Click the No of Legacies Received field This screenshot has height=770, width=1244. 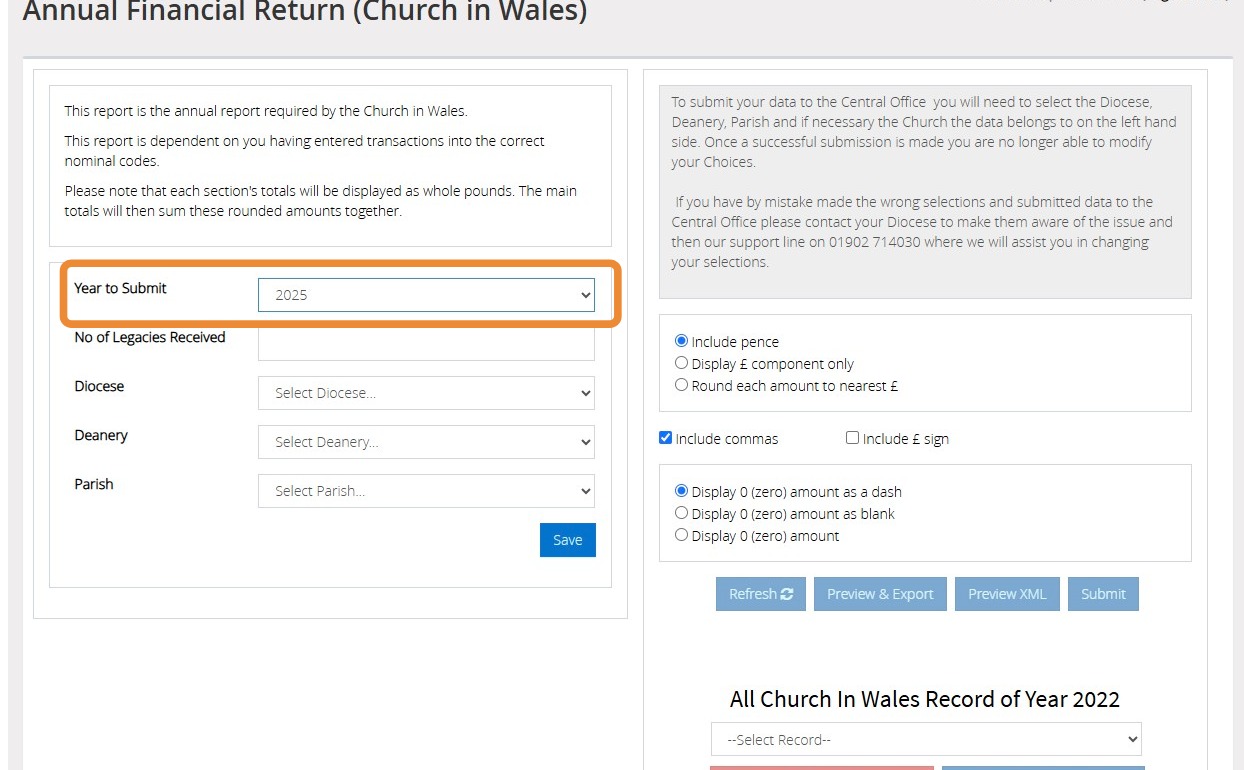426,344
